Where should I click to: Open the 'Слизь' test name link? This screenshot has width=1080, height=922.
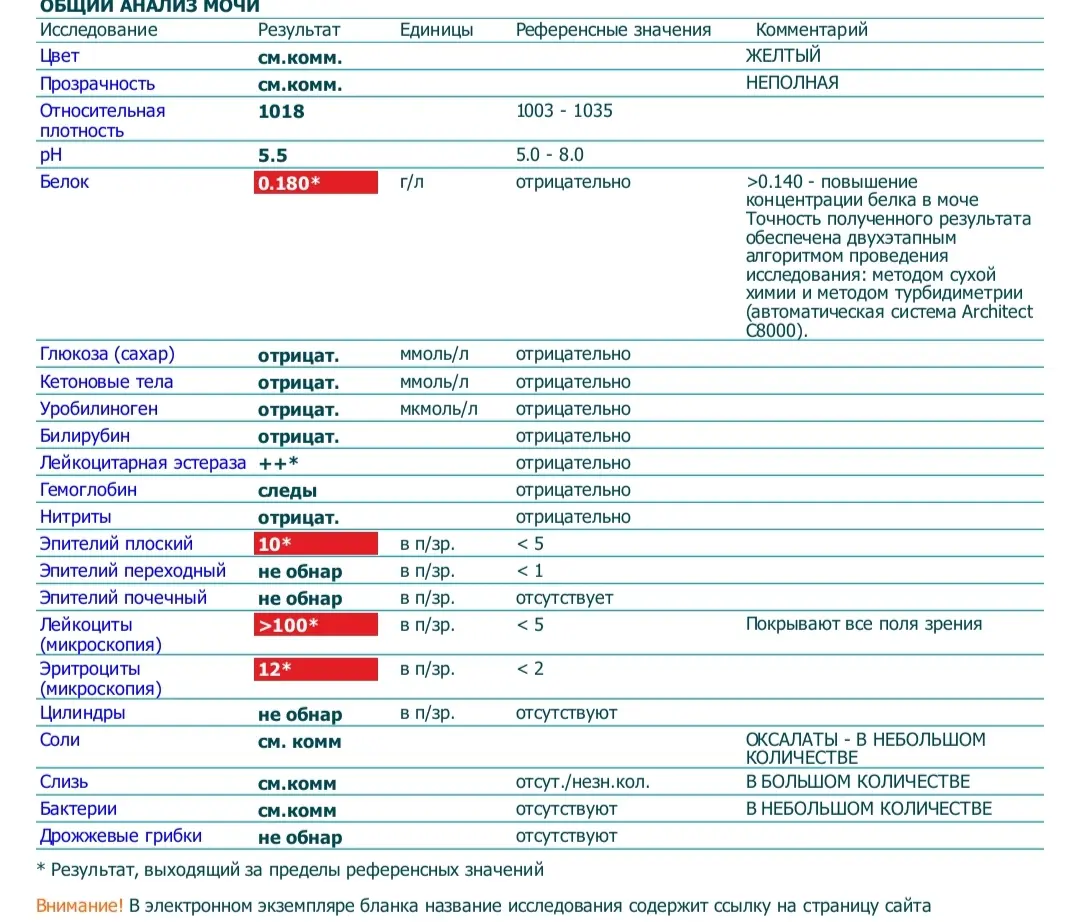[64, 782]
